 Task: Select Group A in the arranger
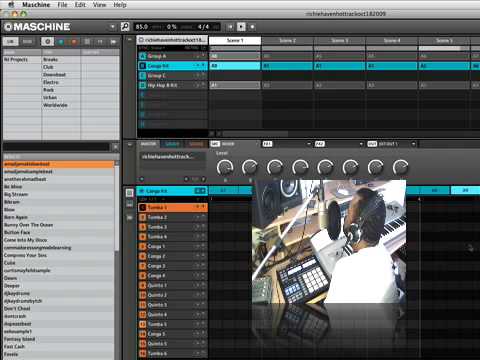coord(173,56)
